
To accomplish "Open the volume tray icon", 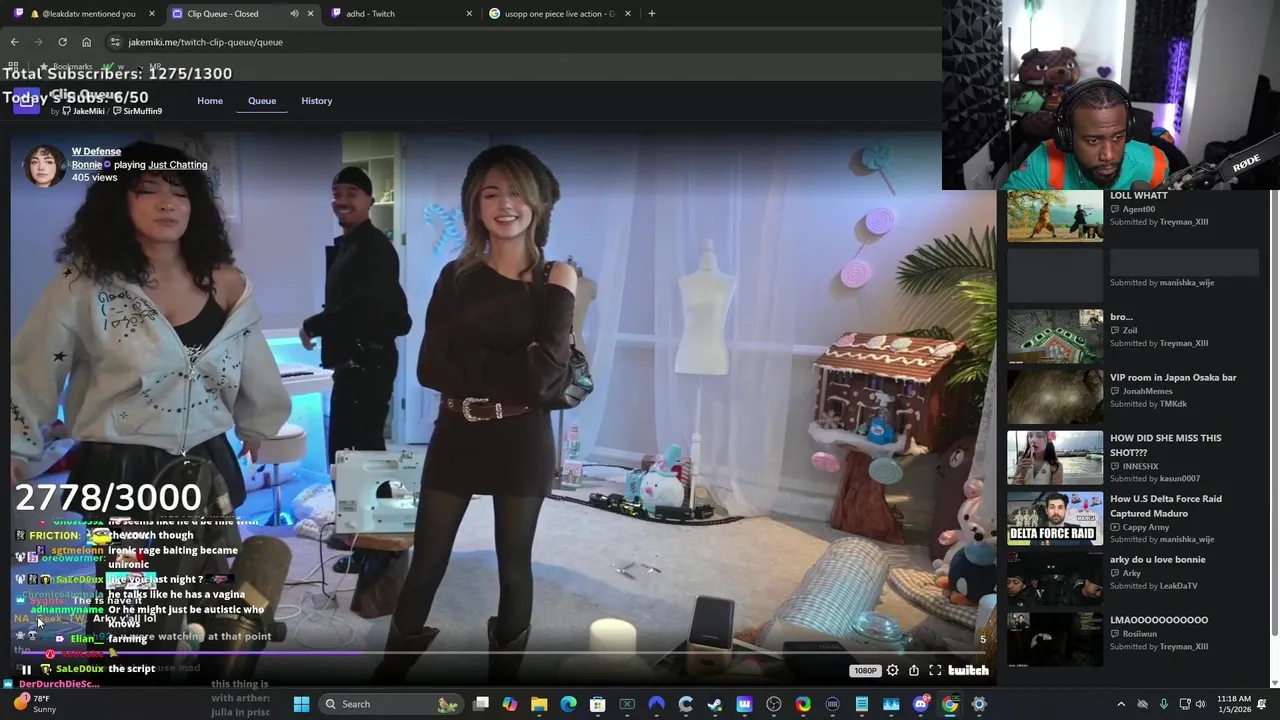I will click(1200, 704).
